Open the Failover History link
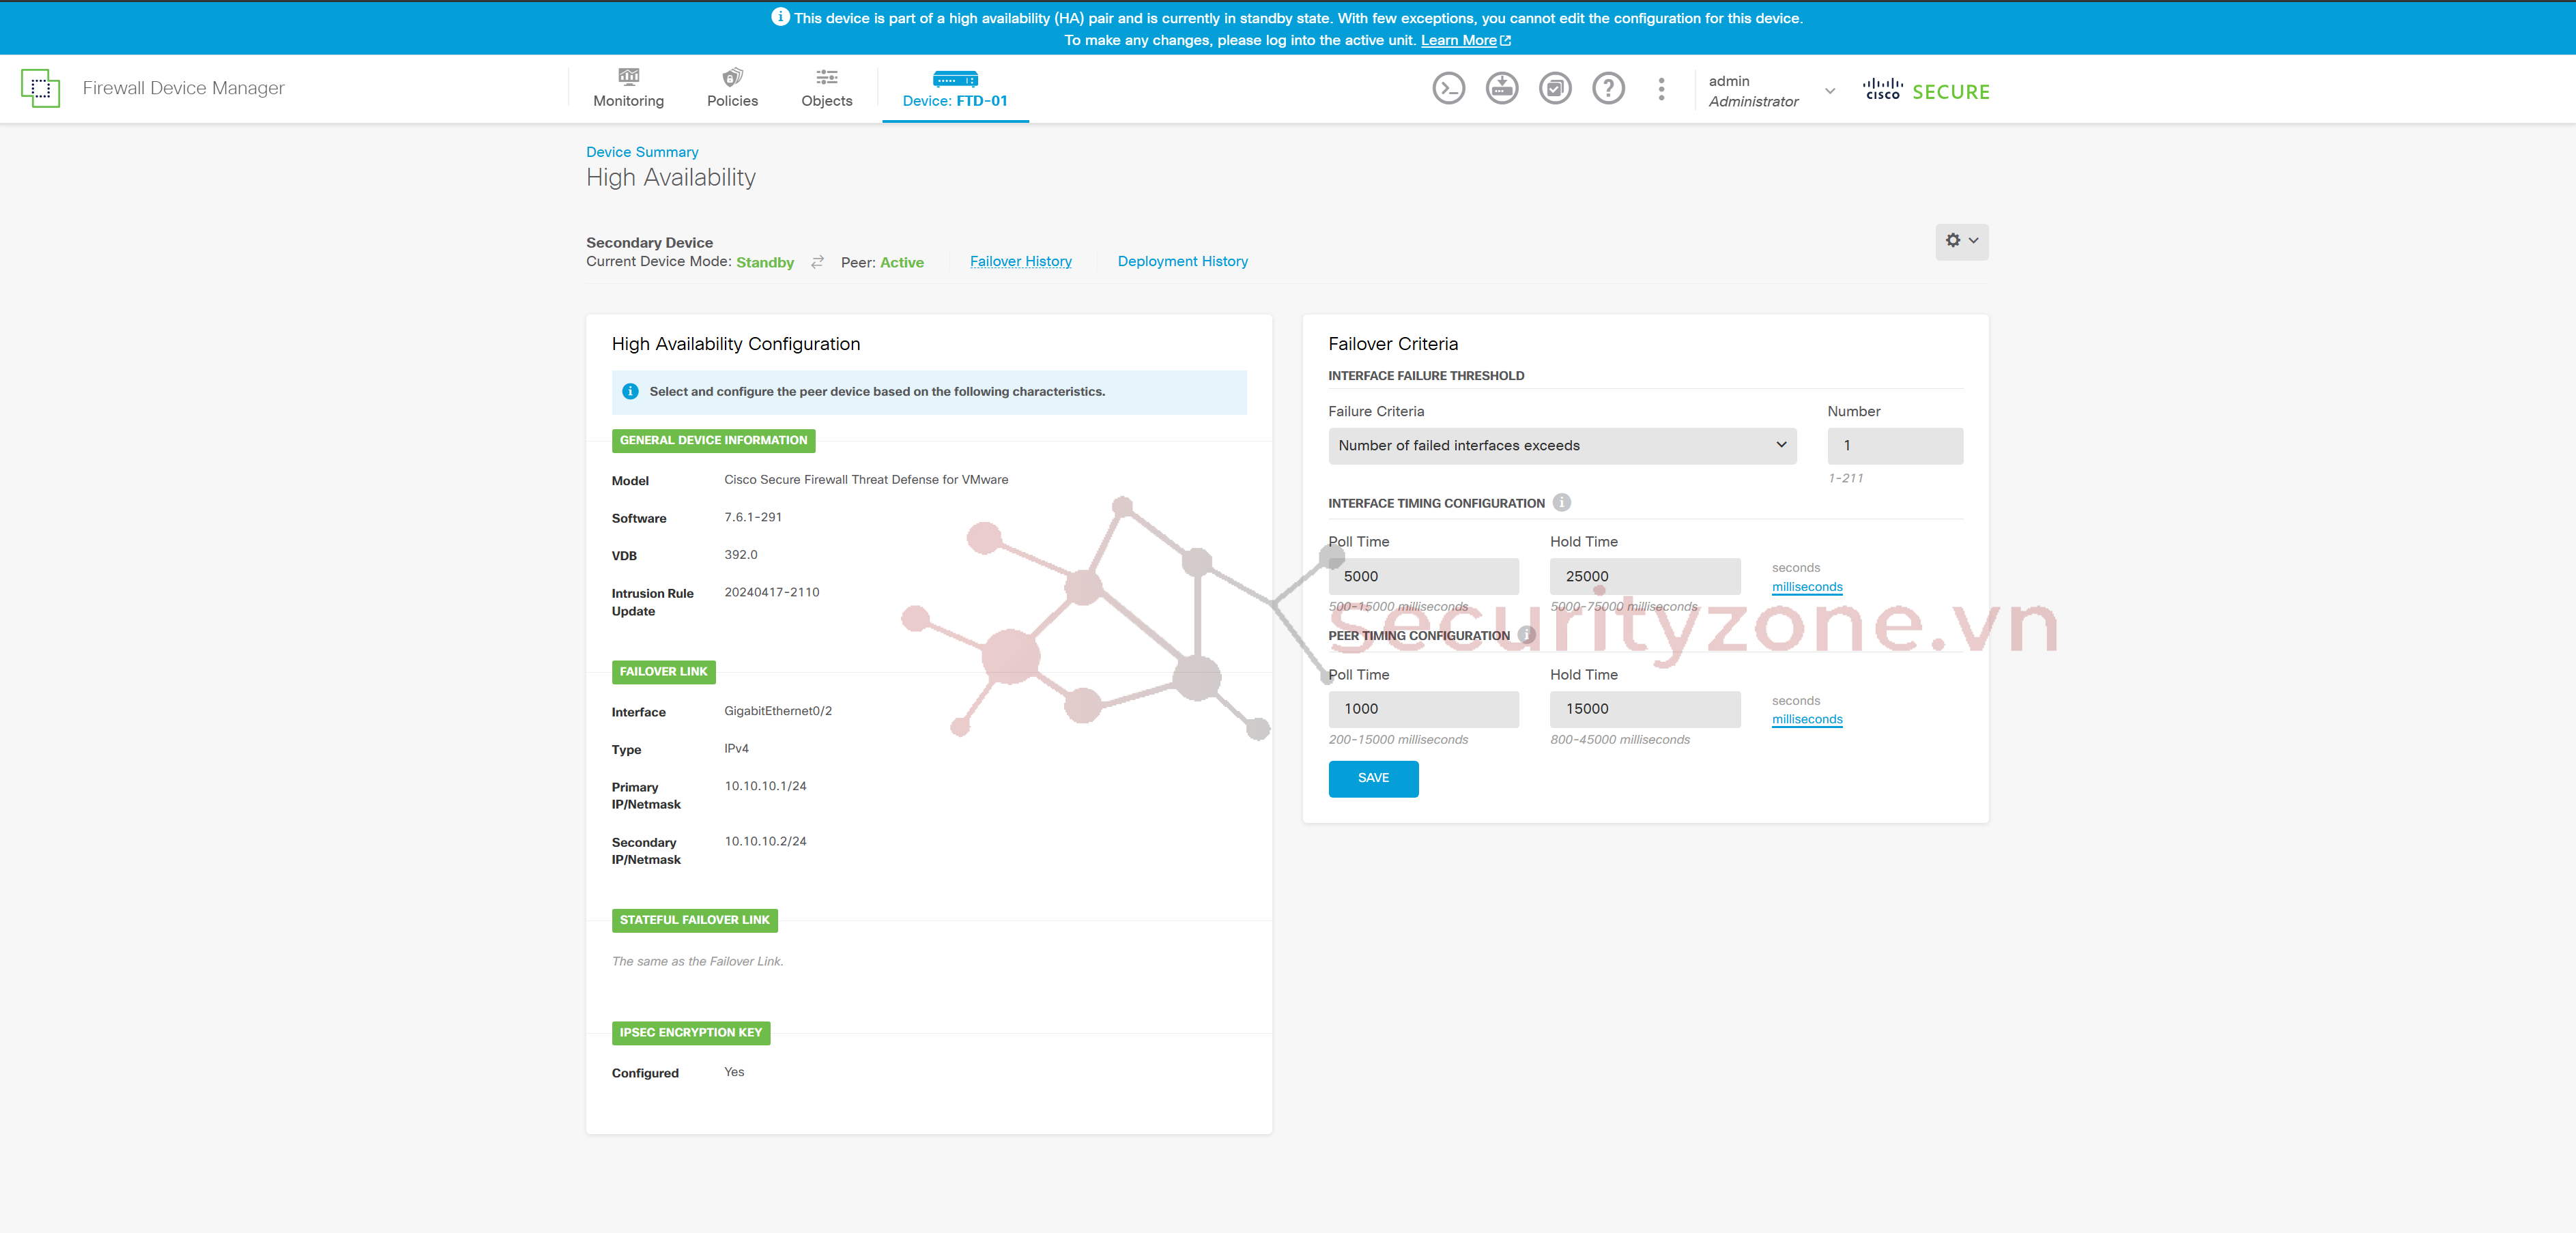Image resolution: width=2576 pixels, height=1233 pixels. (x=1020, y=261)
